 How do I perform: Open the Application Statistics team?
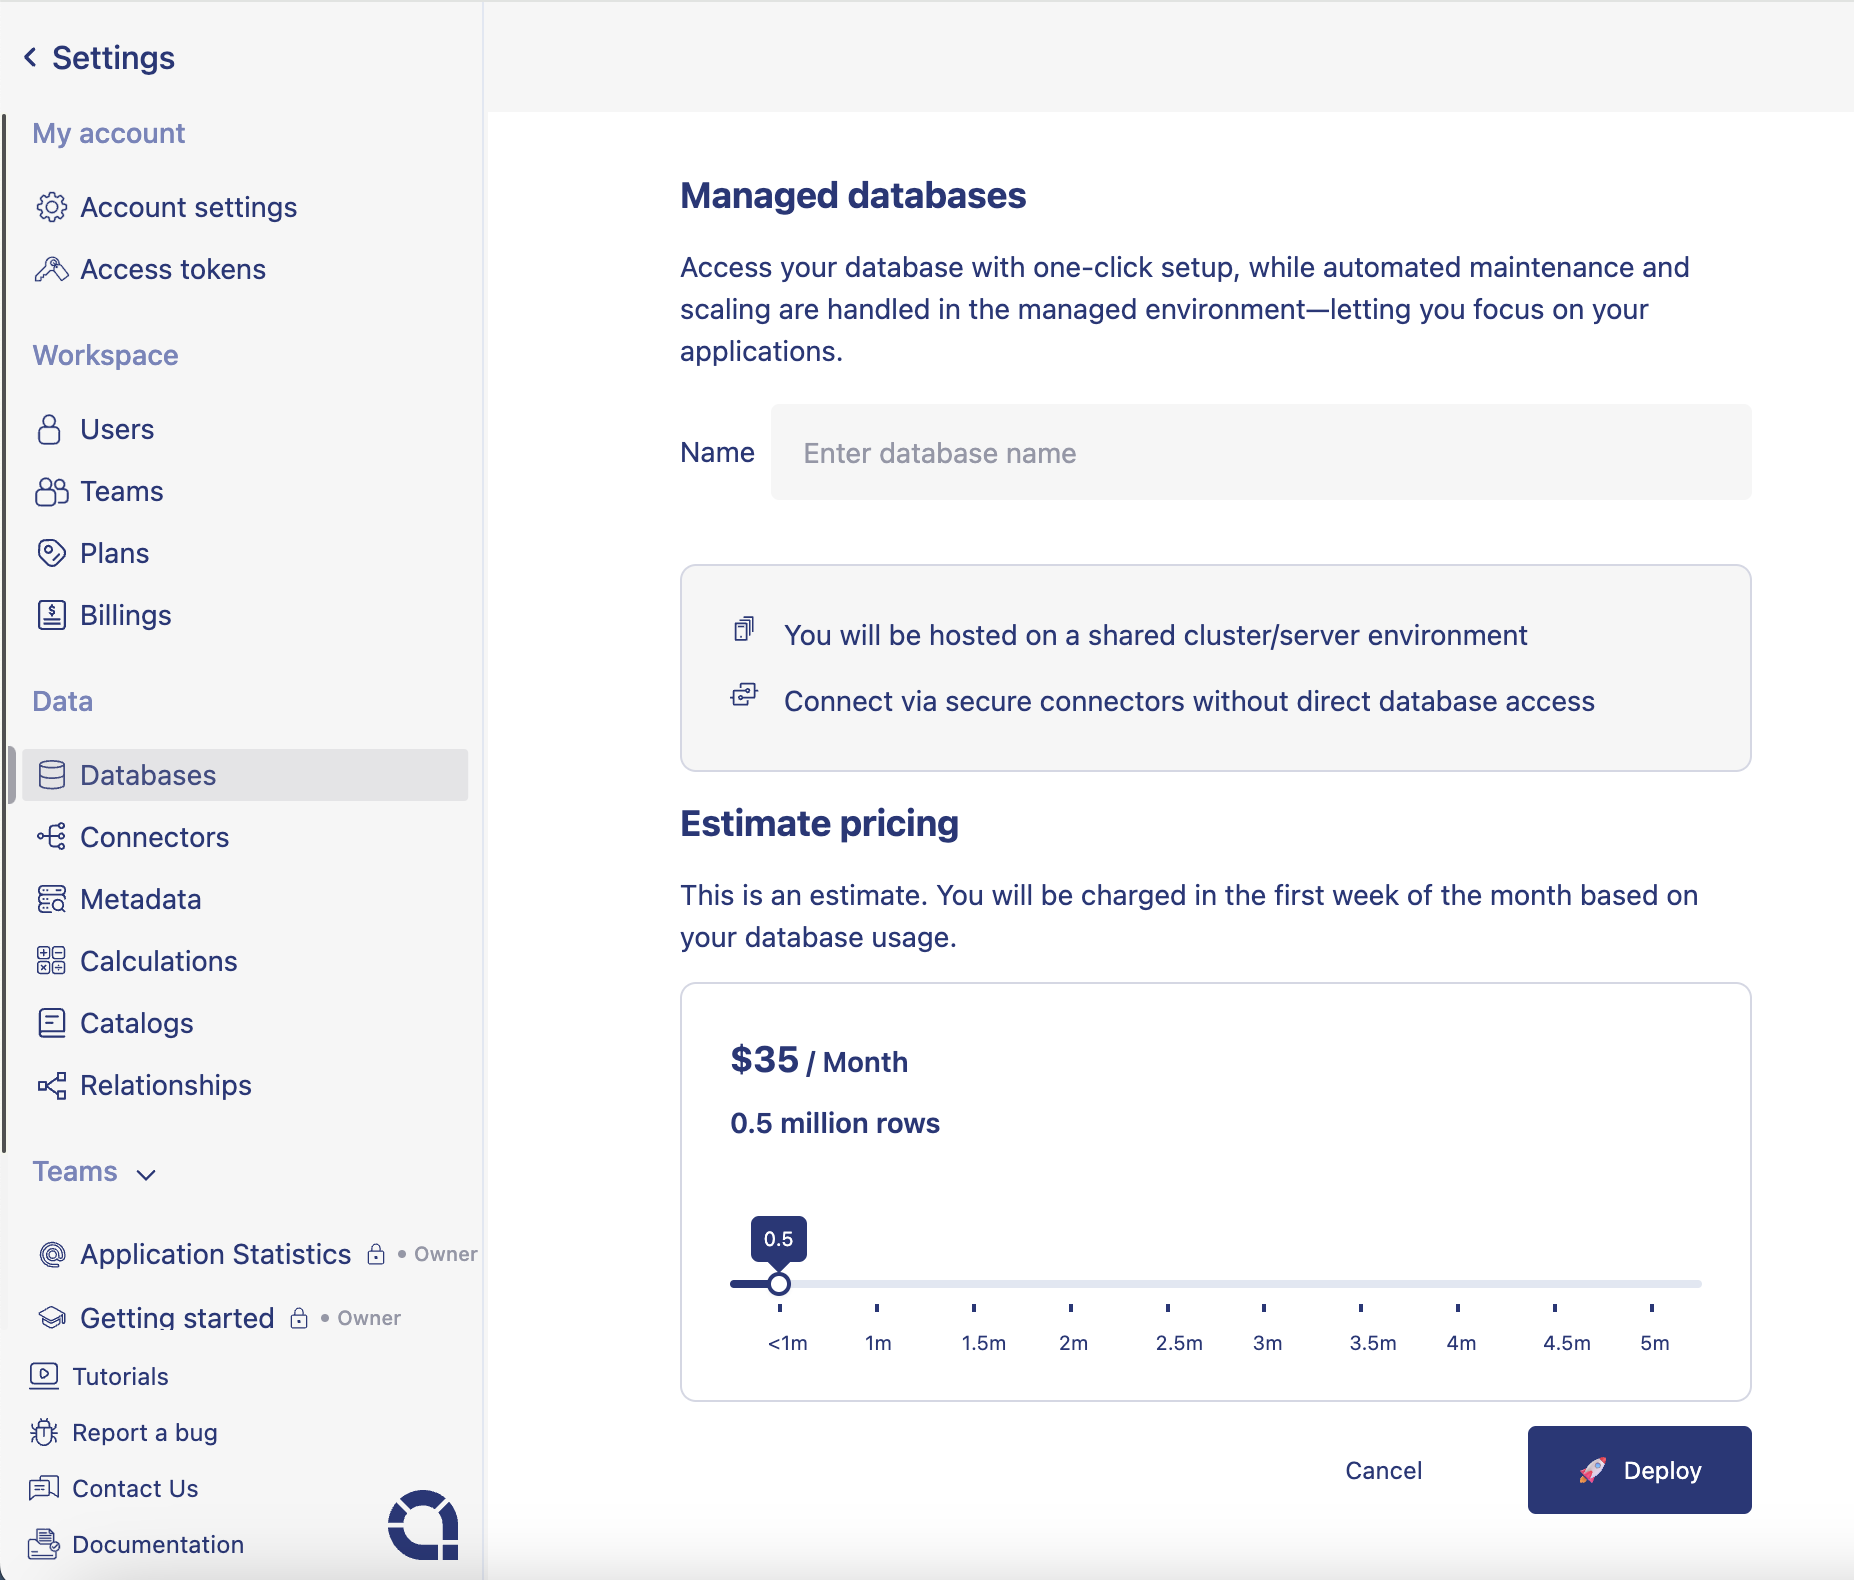point(215,1254)
